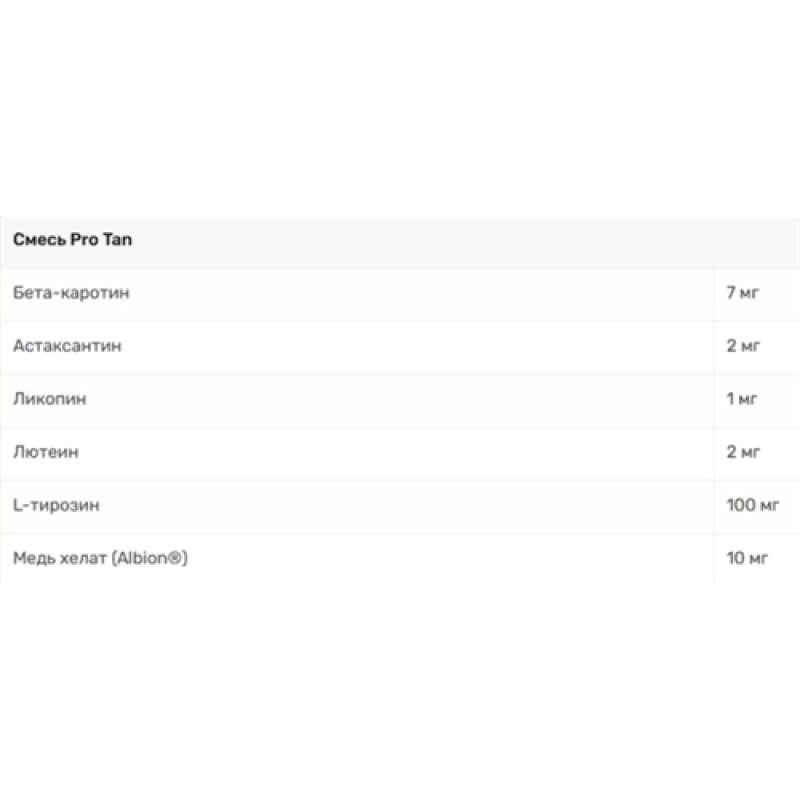Select the 10 мг dosage value
The image size is (800, 800).
[x=748, y=558]
